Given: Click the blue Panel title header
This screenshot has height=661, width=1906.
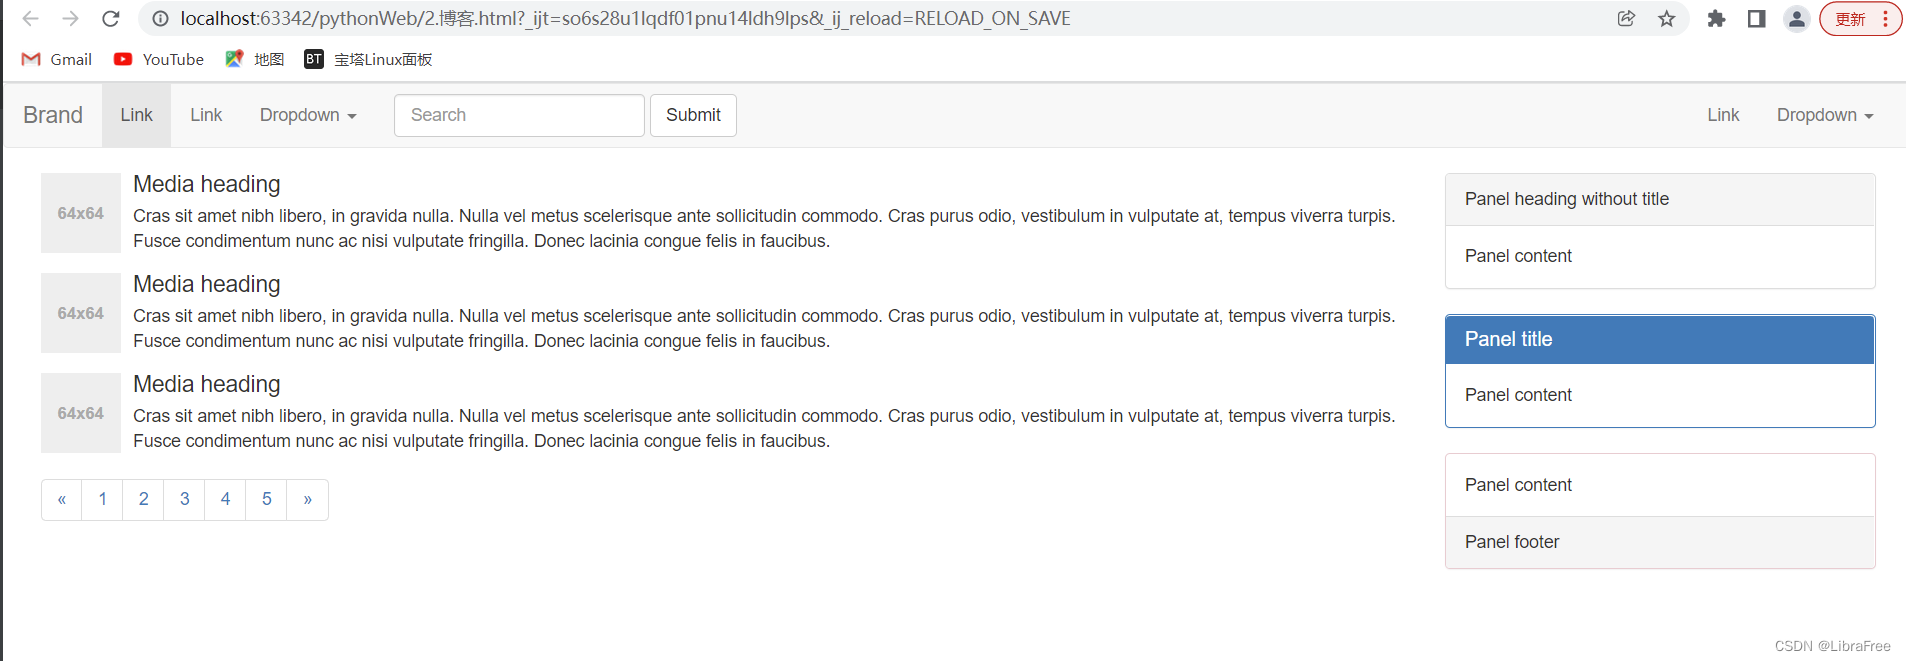Looking at the screenshot, I should tap(1660, 339).
